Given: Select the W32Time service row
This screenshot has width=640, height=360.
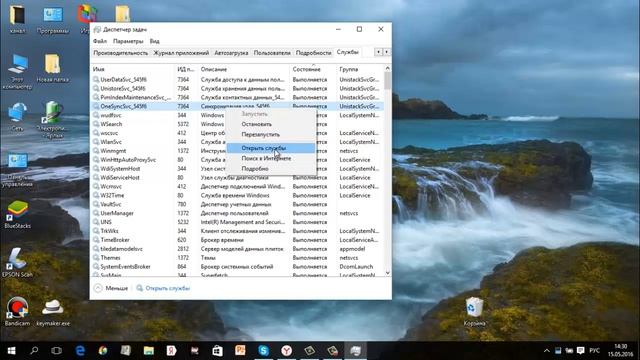Looking at the screenshot, I should [x=237, y=196].
